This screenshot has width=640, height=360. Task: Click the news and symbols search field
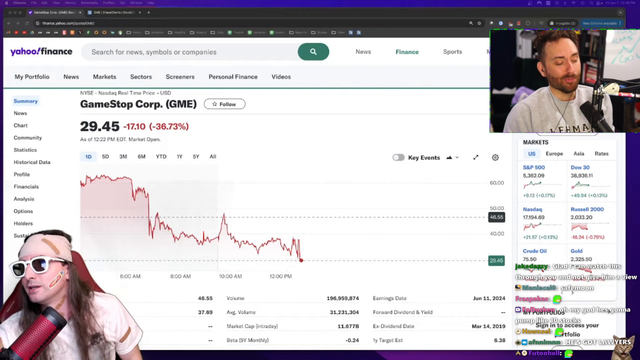[x=190, y=52]
